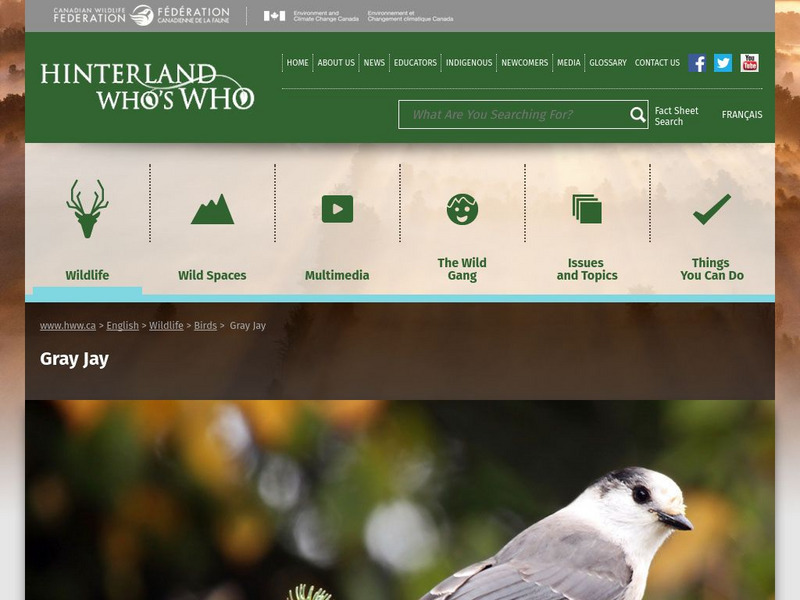Open the About Us menu item
The width and height of the screenshot is (800, 600).
[x=336, y=63]
